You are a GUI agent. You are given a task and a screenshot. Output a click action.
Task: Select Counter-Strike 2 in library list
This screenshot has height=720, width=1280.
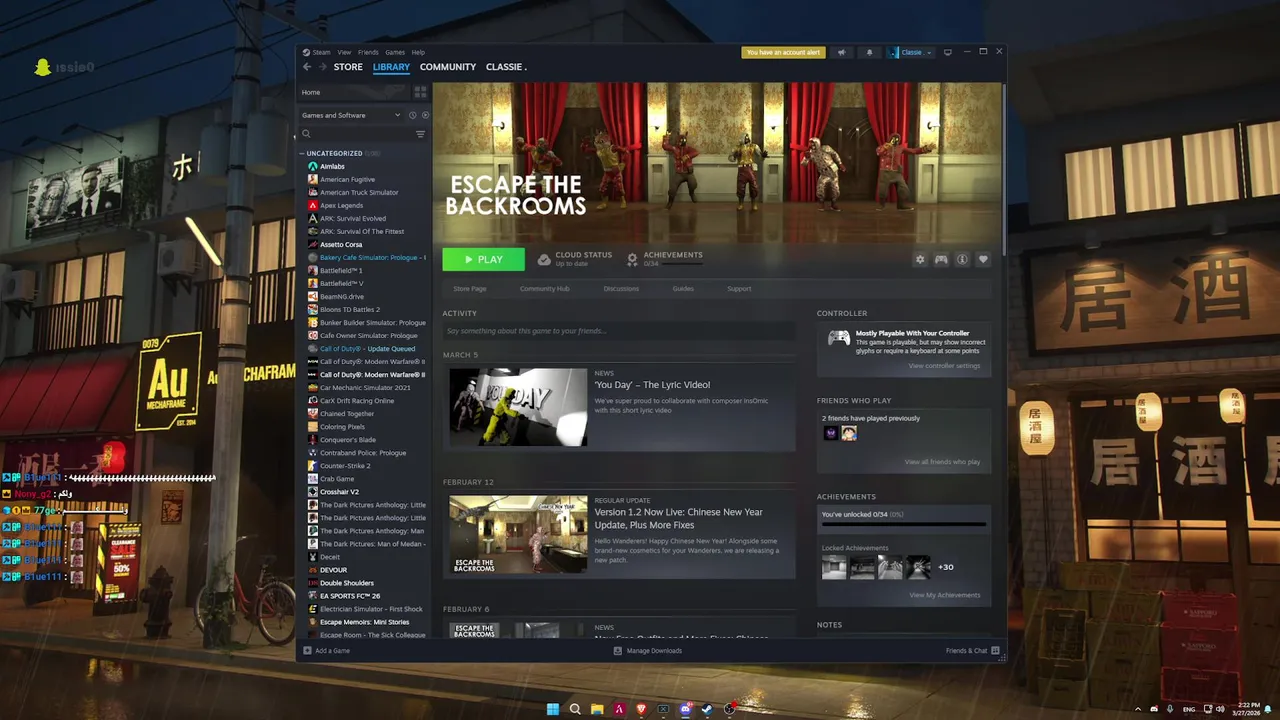345,466
